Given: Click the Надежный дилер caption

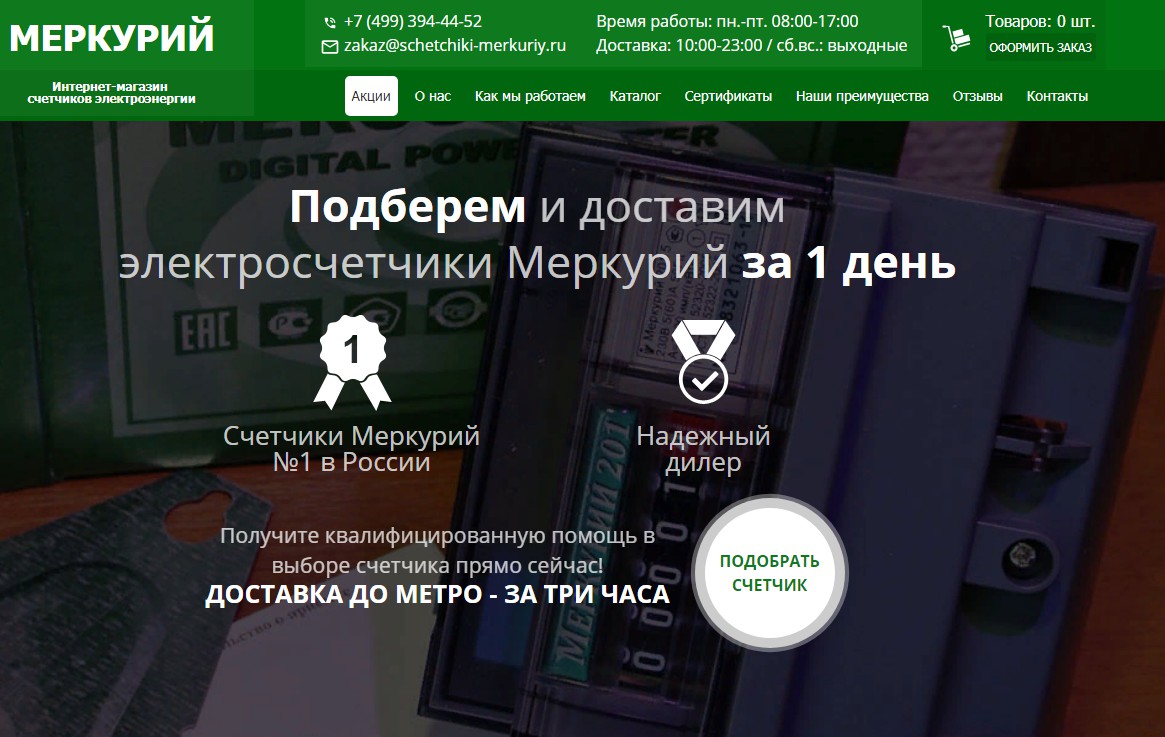Looking at the screenshot, I should [703, 449].
